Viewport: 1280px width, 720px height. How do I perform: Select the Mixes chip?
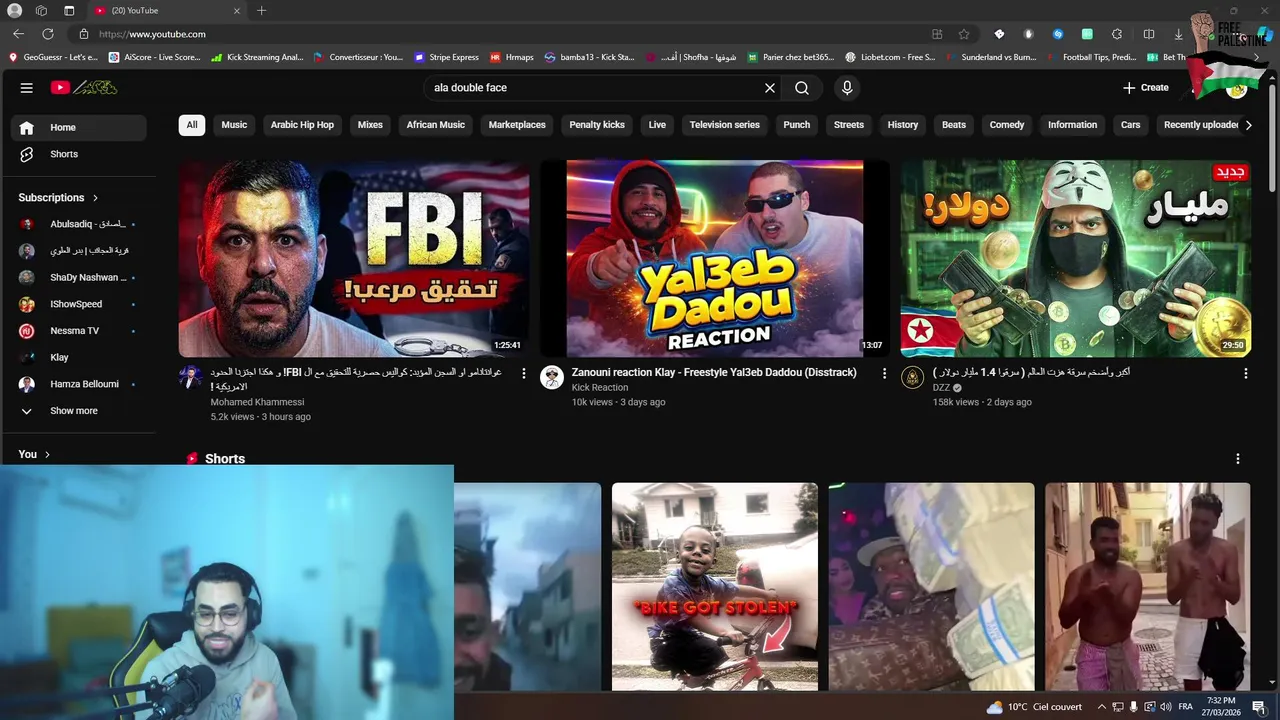tap(370, 125)
